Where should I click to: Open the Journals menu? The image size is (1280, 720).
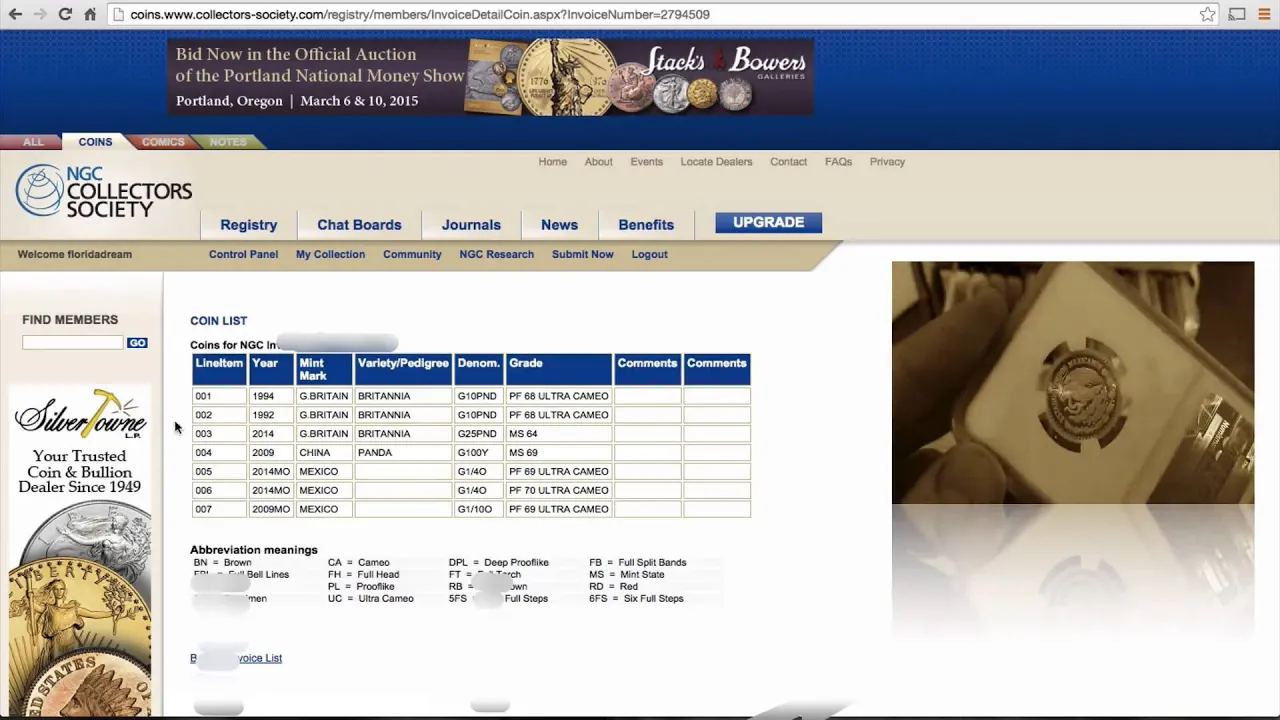pos(471,225)
